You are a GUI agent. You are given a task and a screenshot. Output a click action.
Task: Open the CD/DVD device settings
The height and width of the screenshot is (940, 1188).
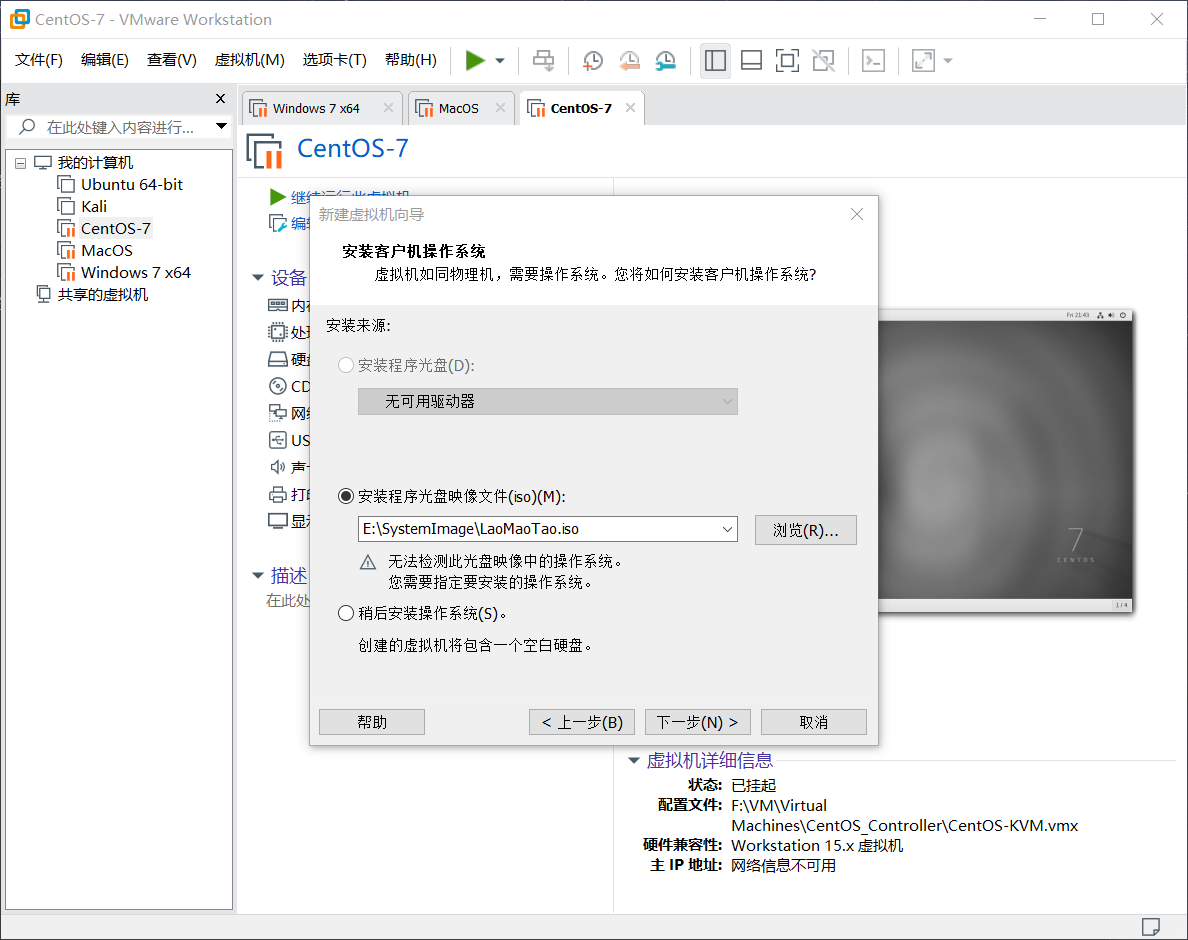[x=285, y=386]
